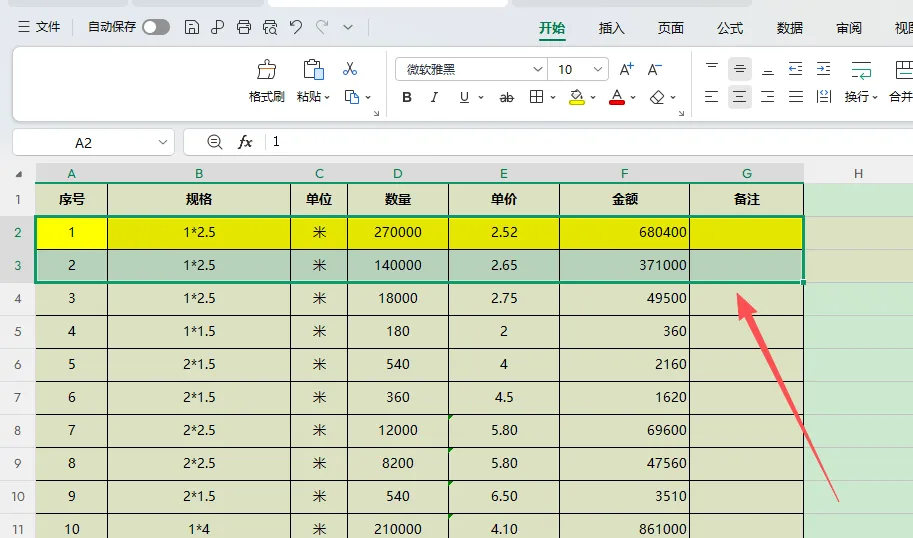Switch to the 页面 ribbon tab
Screen dimensions: 913x538
coord(671,28)
